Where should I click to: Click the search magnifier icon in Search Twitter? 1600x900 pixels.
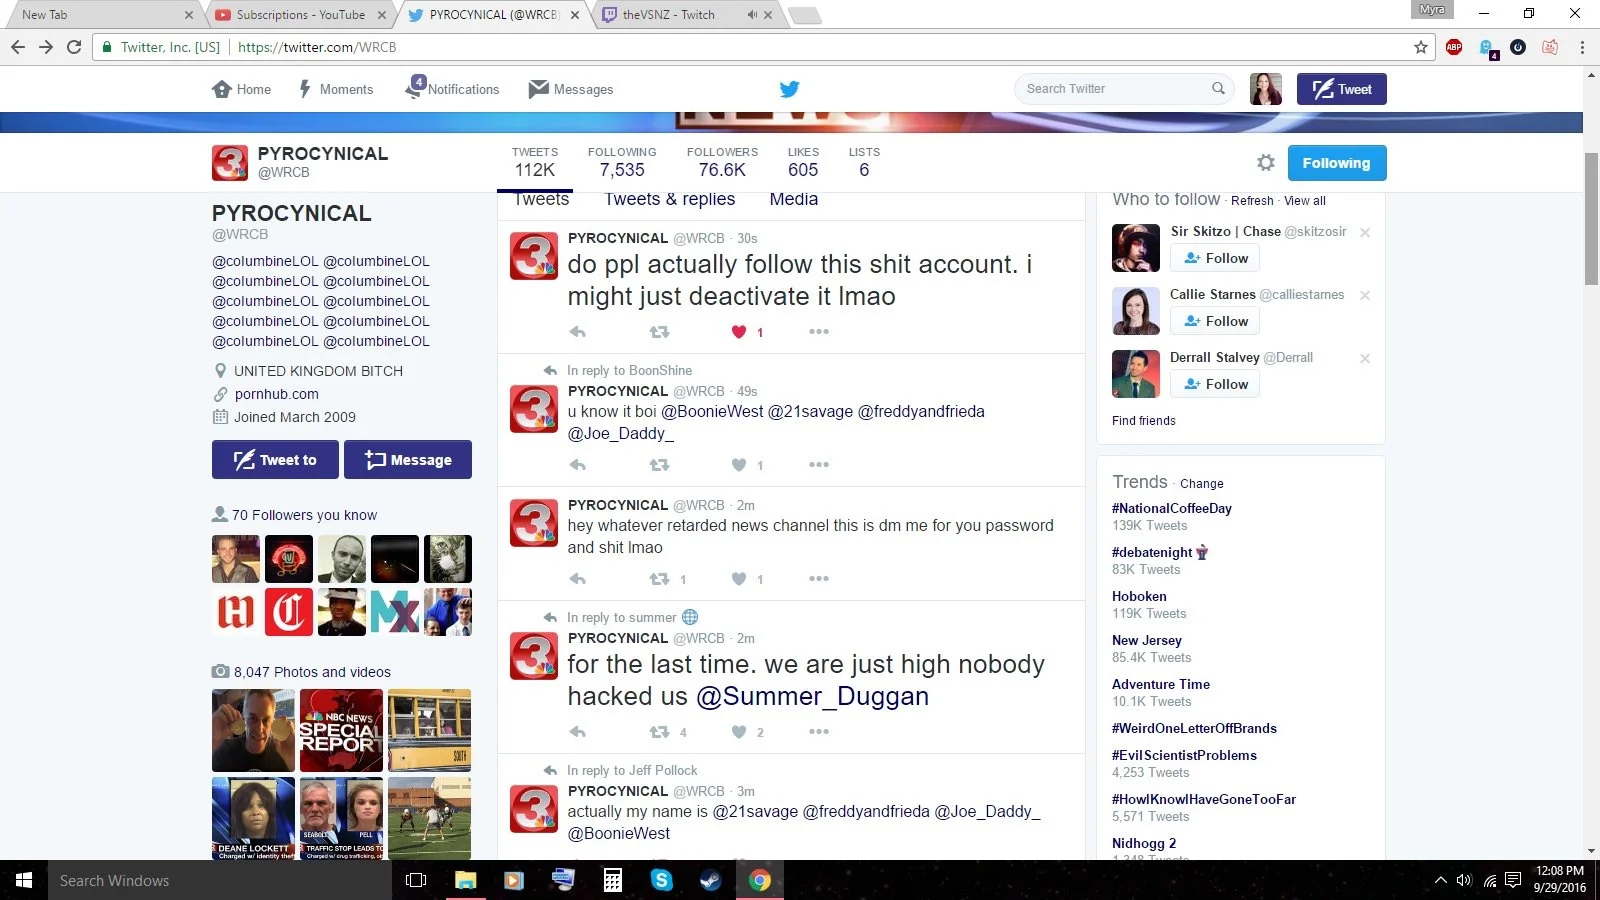coord(1218,88)
